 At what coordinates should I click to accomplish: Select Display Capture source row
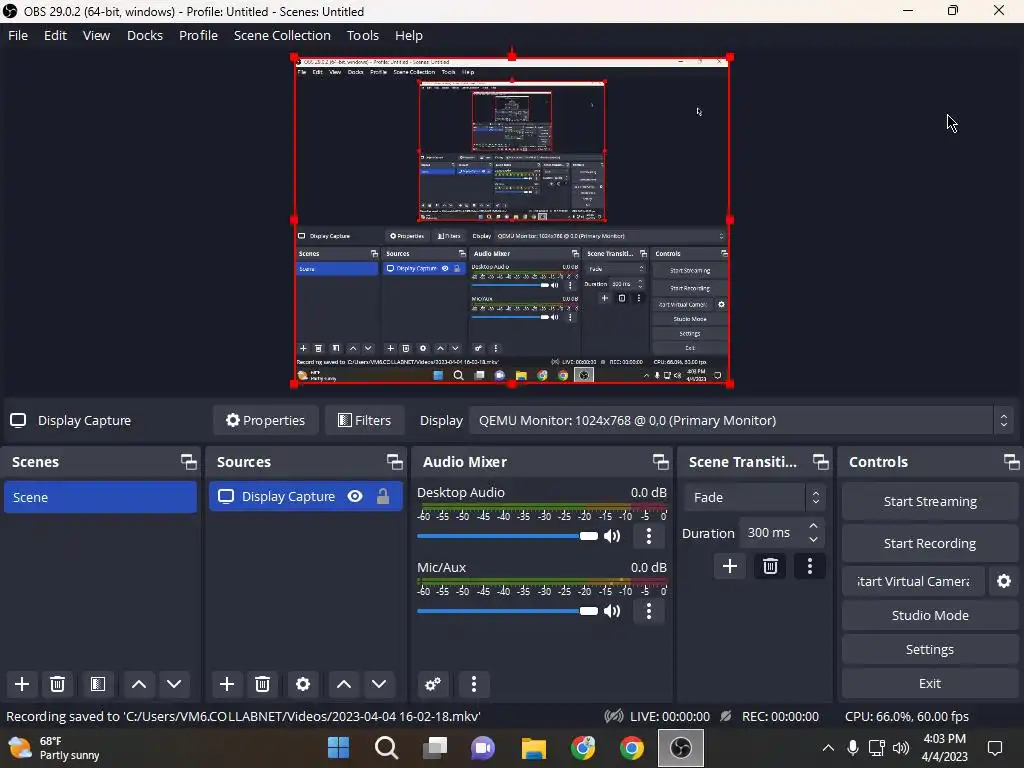click(306, 496)
